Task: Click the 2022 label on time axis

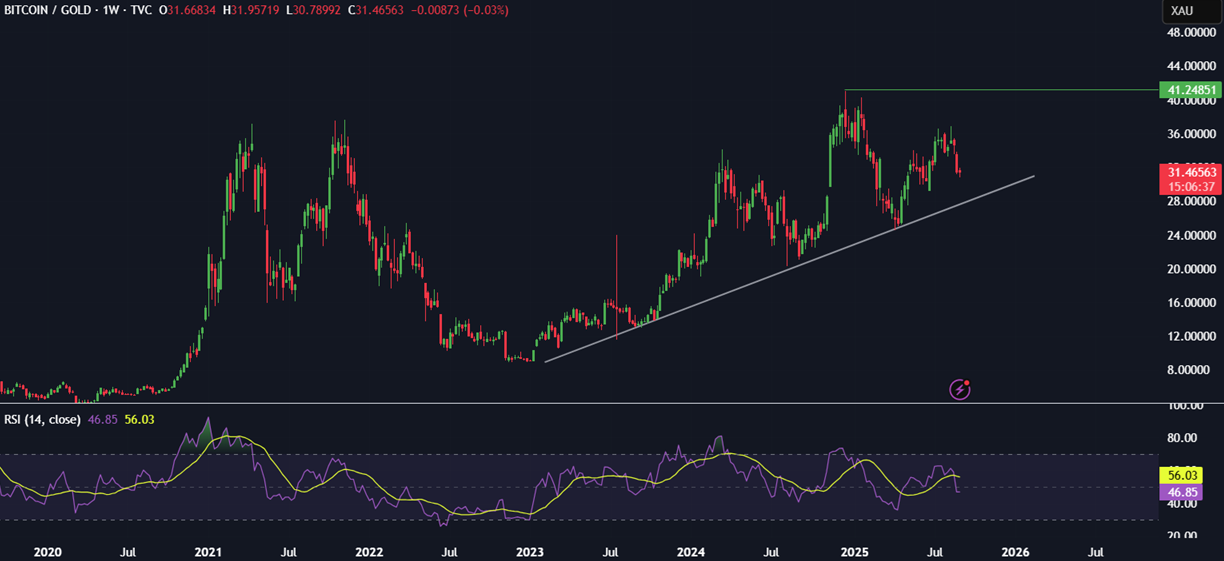Action: (369, 551)
